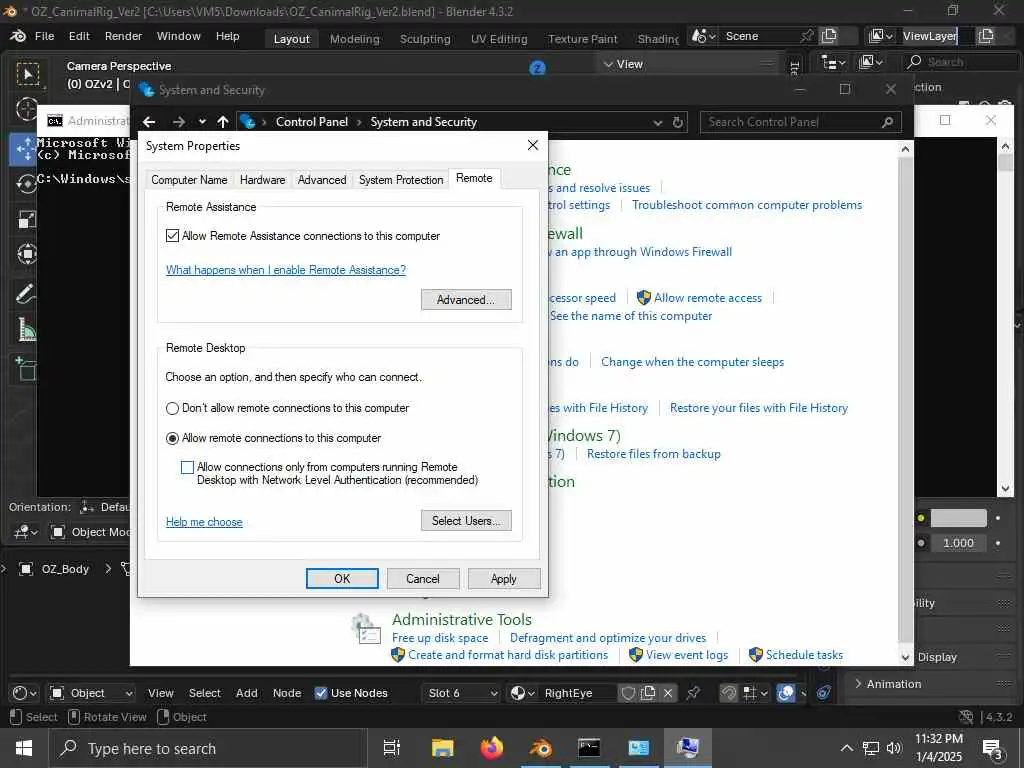Viewport: 1024px width, 768px height.
Task: Open the Slot 6 material slot dropdown
Action: click(462, 693)
